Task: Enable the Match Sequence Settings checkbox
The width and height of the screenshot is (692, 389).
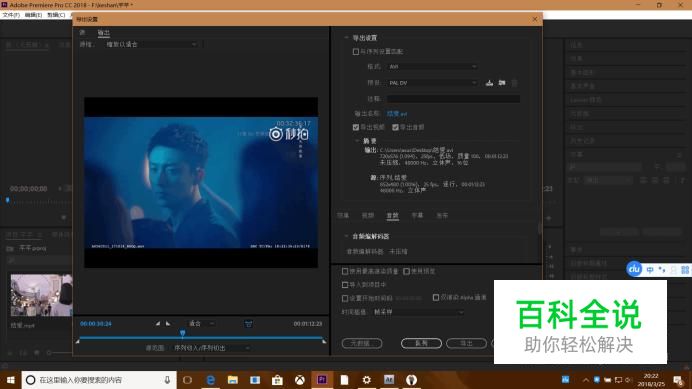Action: click(x=356, y=52)
